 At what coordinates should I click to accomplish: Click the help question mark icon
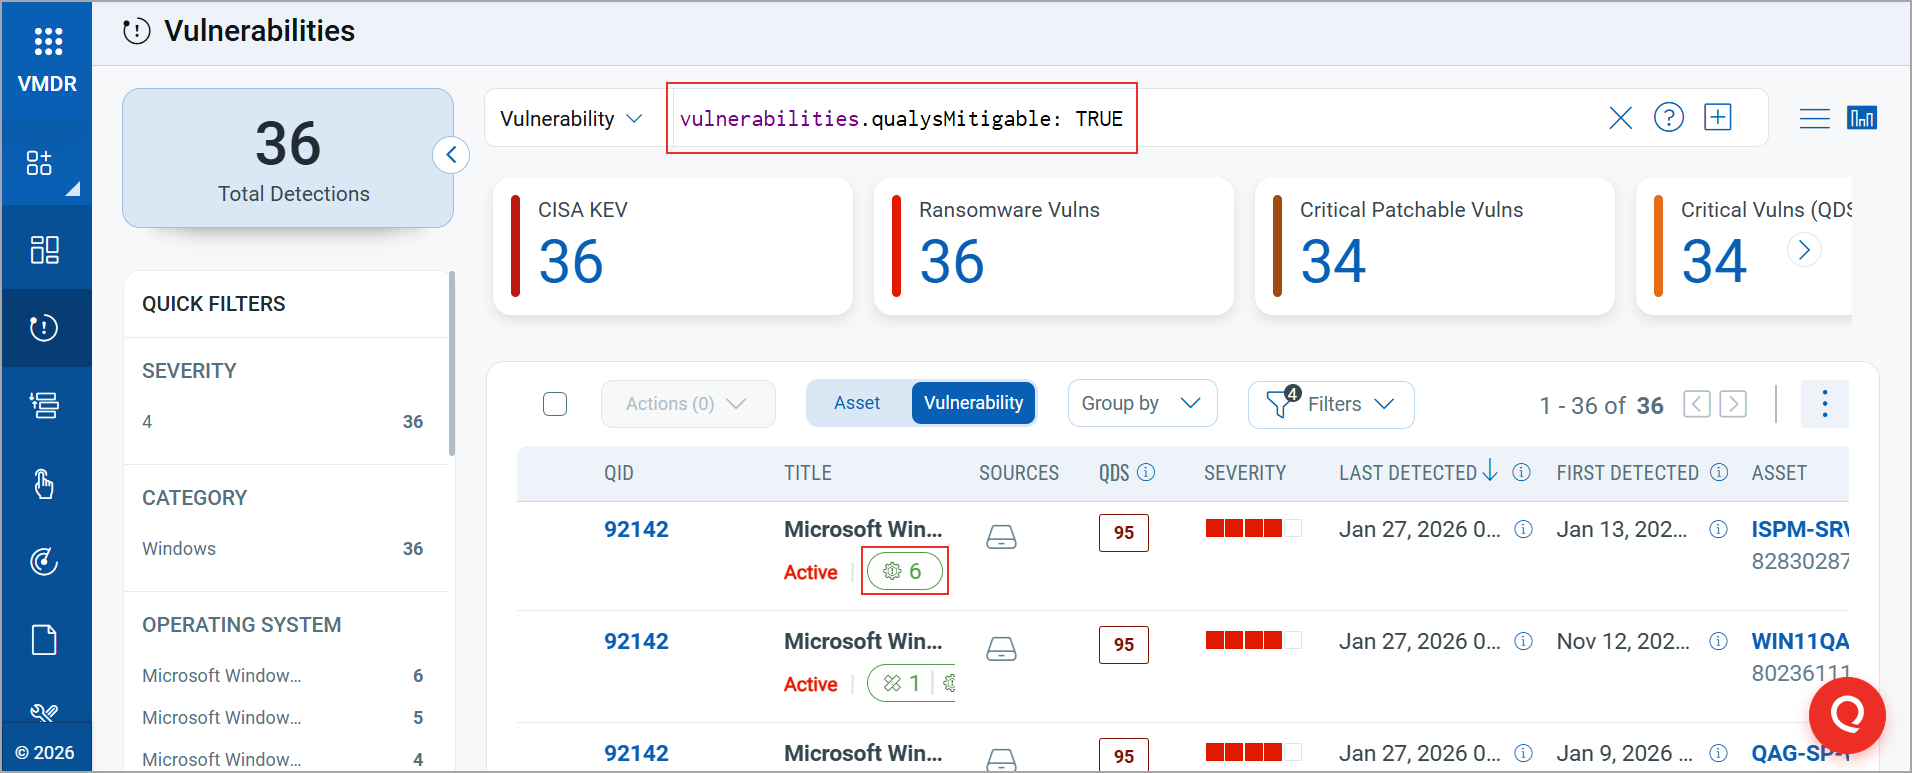[x=1668, y=118]
